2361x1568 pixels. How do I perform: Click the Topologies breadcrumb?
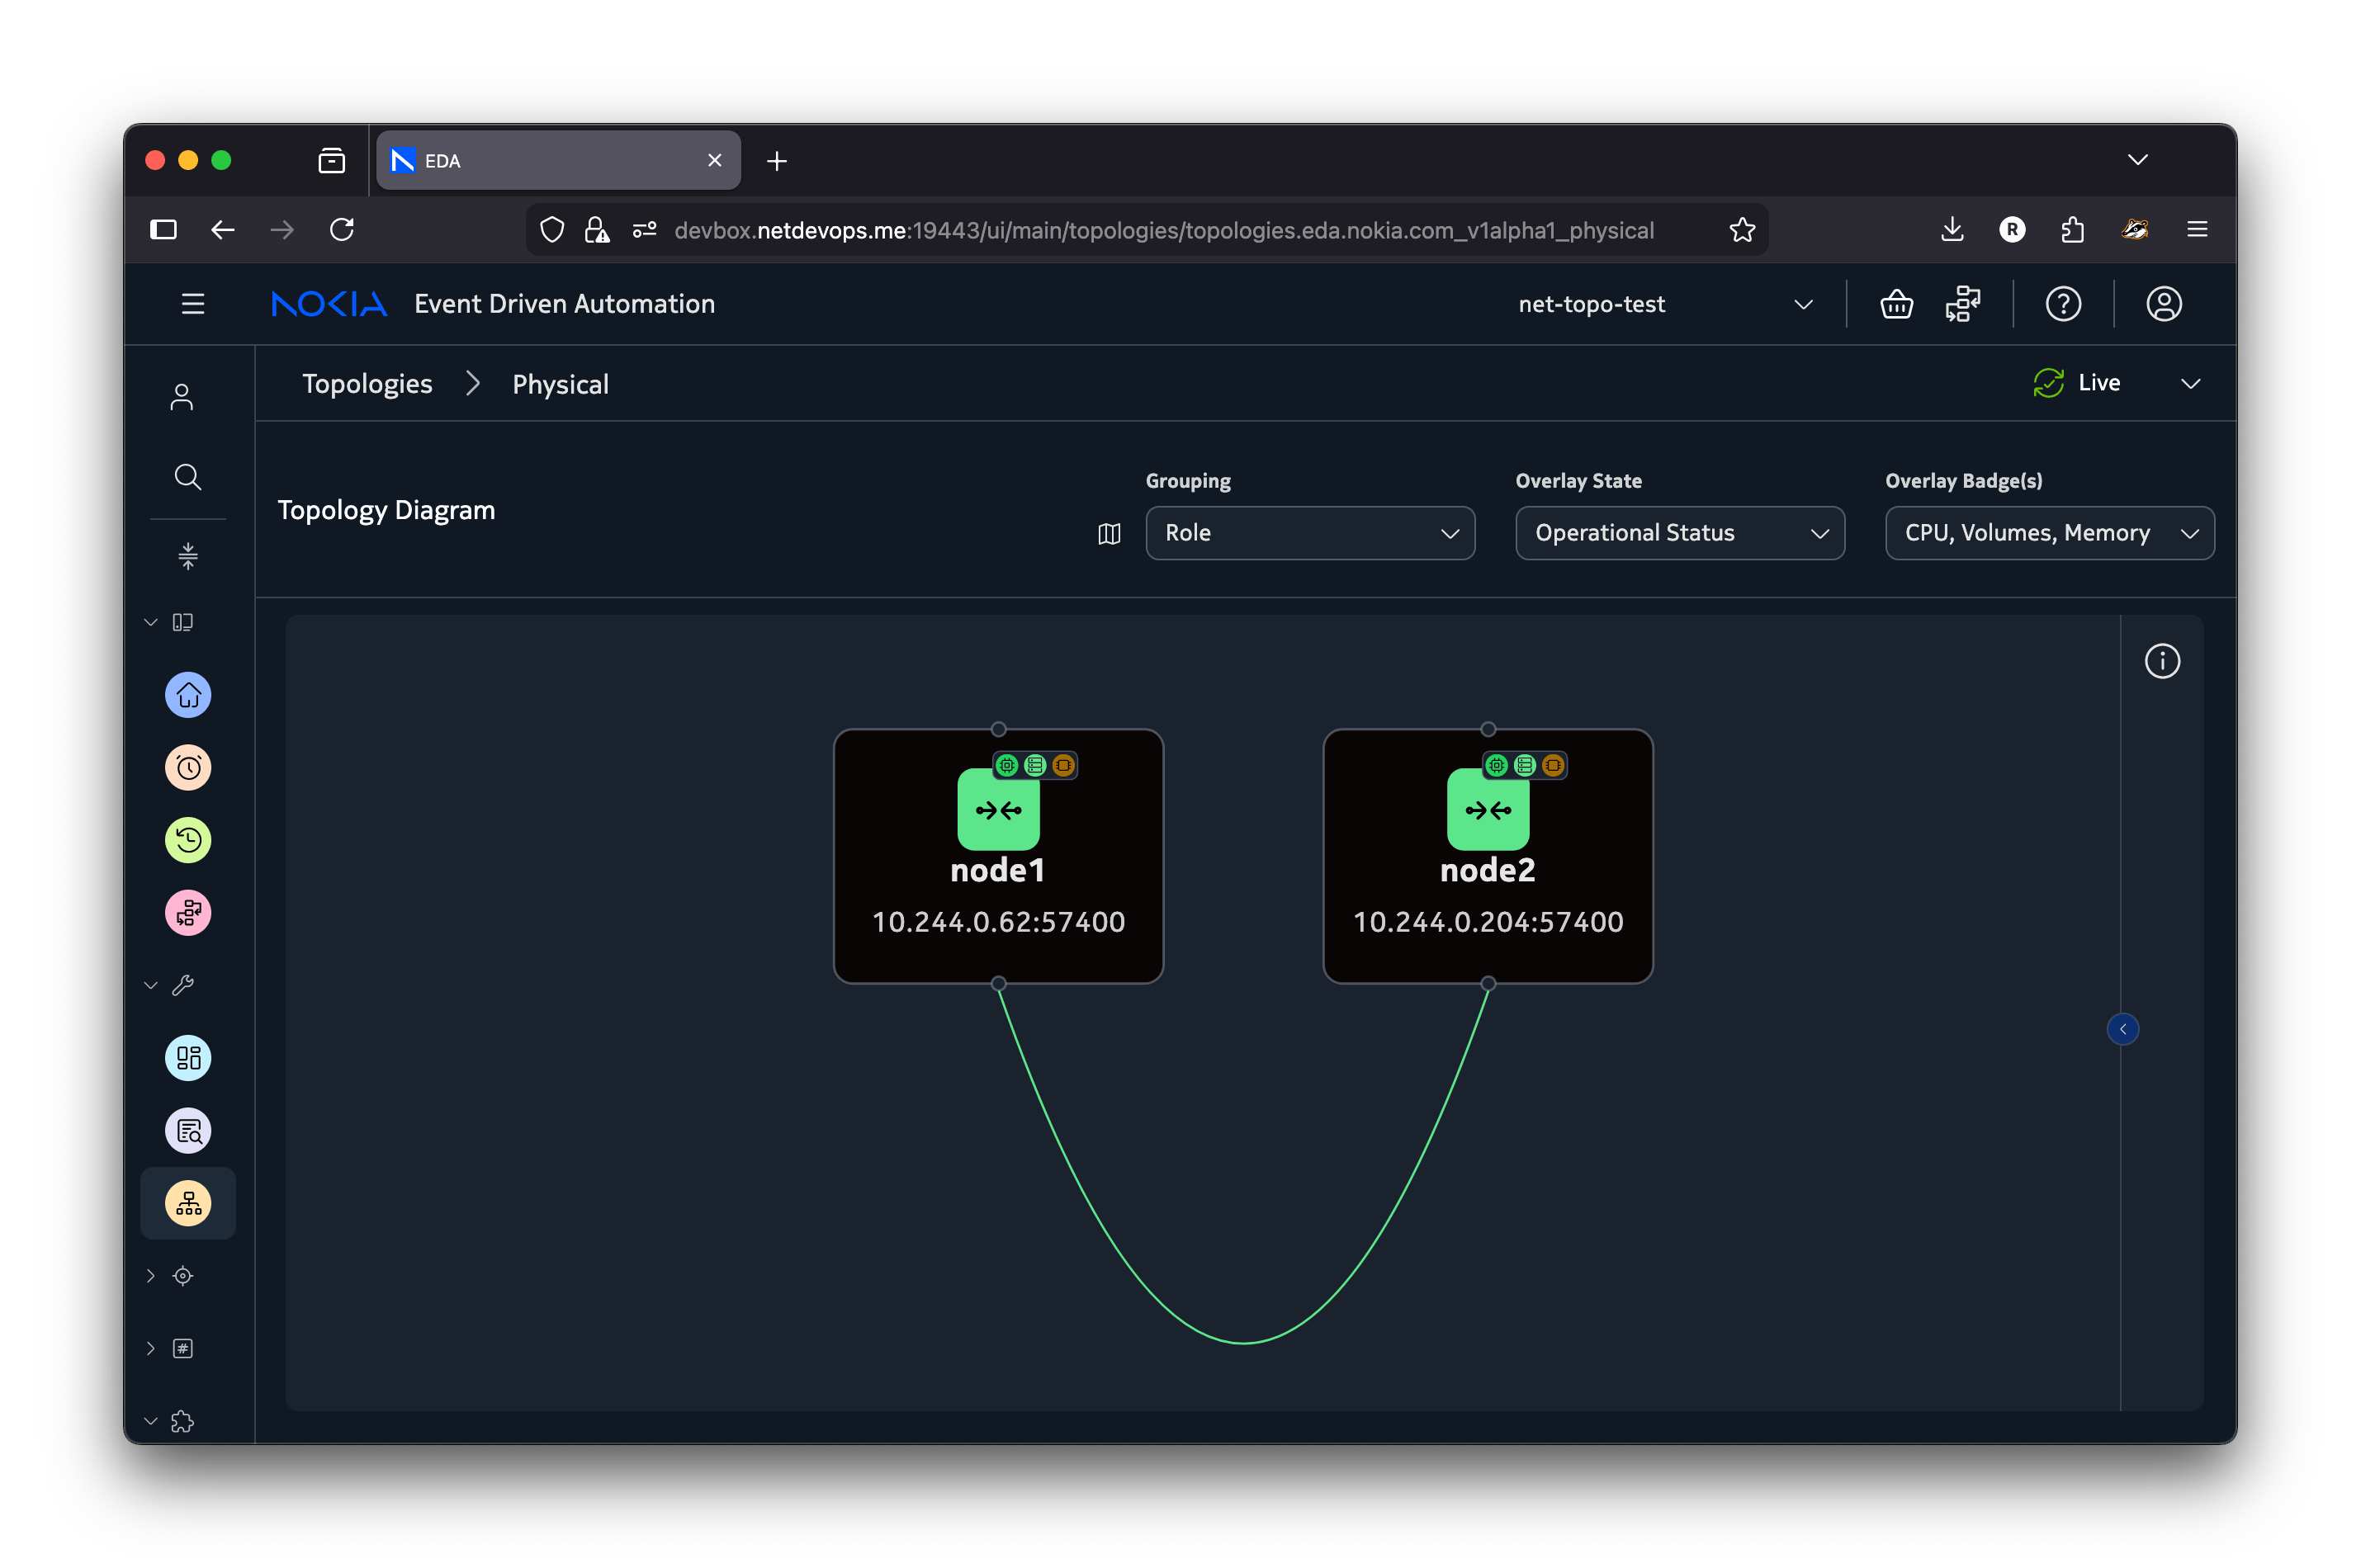pyautogui.click(x=367, y=384)
